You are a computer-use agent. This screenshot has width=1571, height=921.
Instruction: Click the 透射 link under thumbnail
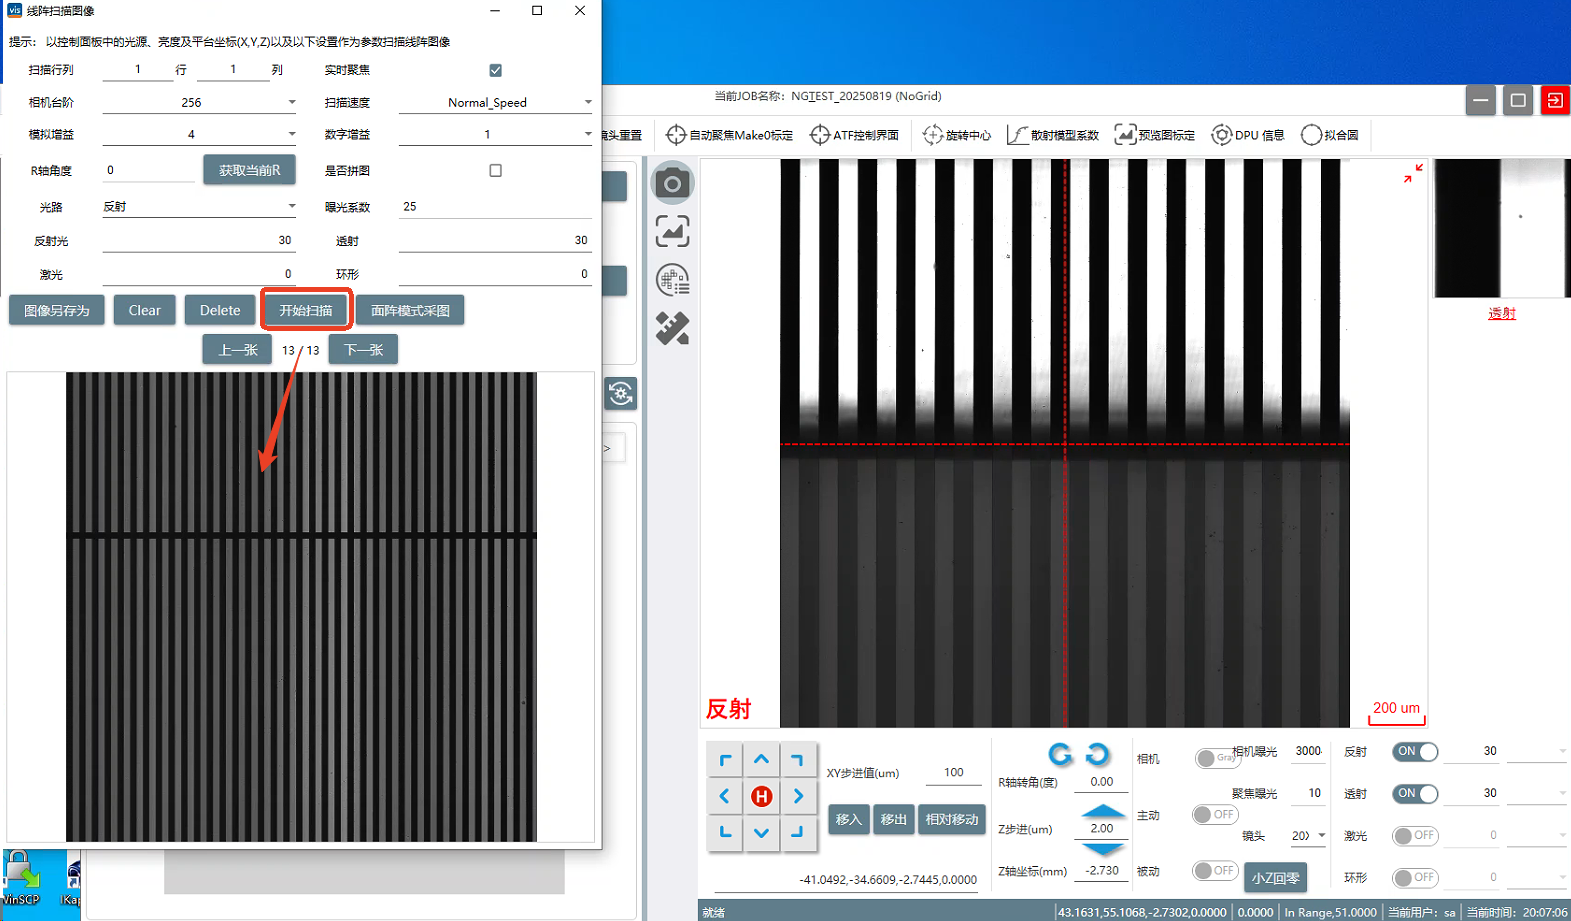point(1501,313)
